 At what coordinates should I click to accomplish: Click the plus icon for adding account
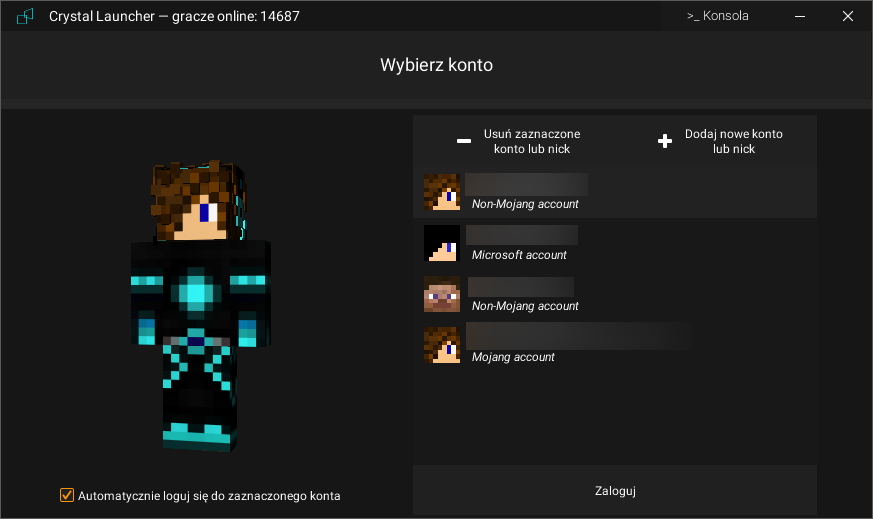pyautogui.click(x=665, y=141)
